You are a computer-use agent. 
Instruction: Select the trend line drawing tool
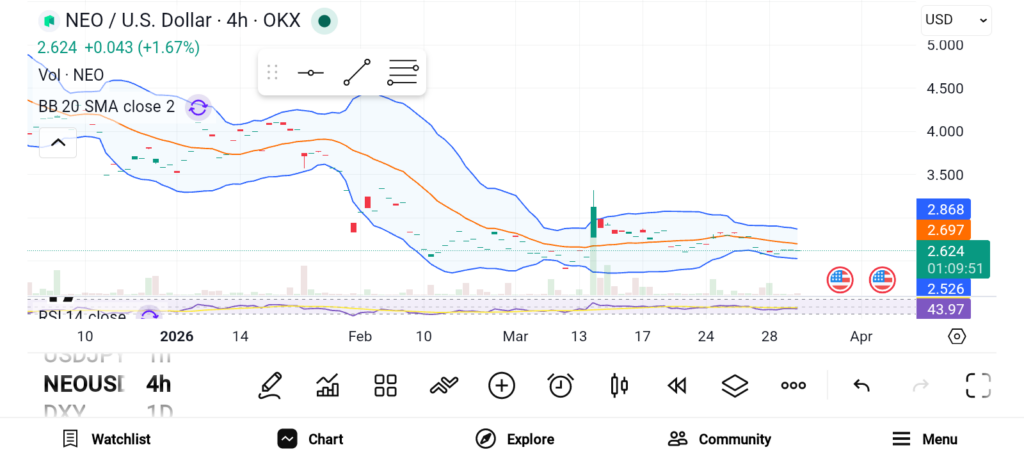(x=357, y=73)
